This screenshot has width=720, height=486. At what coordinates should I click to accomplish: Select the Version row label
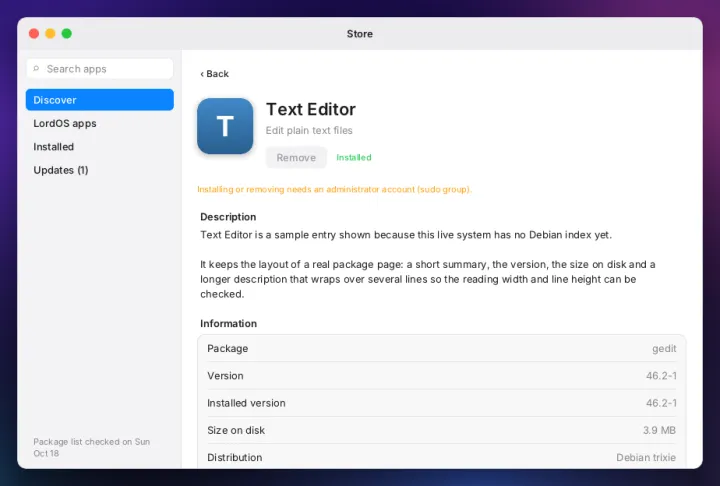(225, 376)
